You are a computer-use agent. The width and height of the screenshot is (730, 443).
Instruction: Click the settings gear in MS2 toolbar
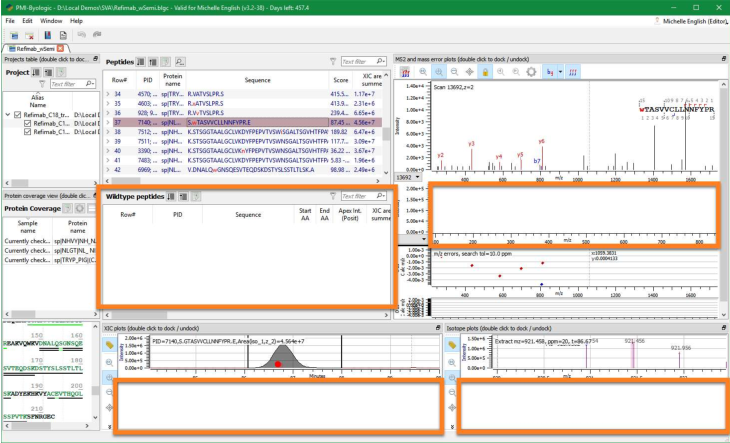click(531, 72)
